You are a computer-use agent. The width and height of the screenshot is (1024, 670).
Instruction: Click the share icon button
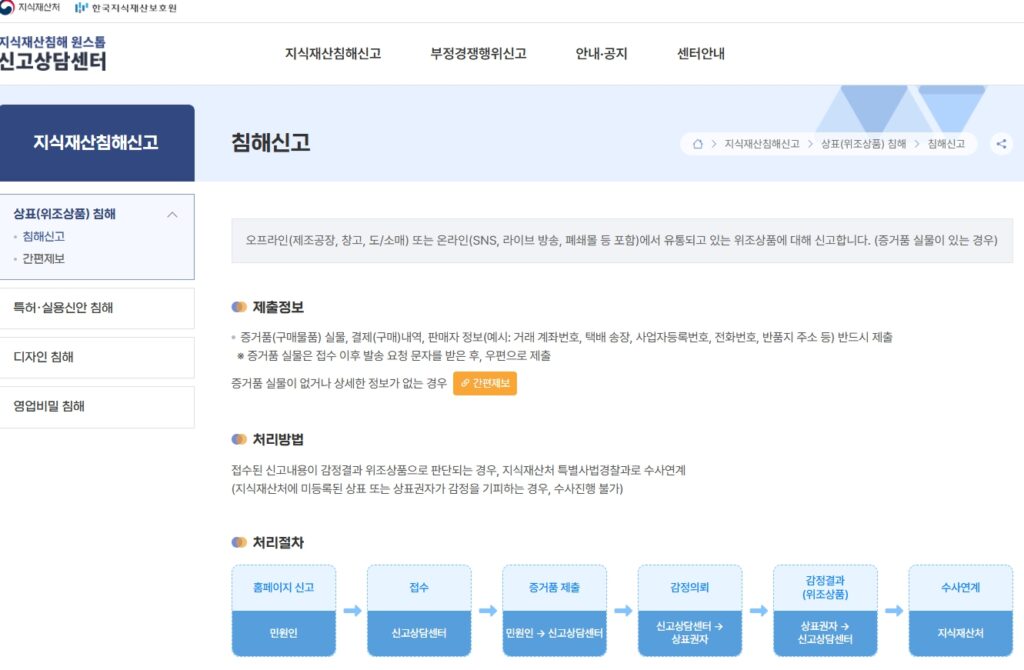1001,144
